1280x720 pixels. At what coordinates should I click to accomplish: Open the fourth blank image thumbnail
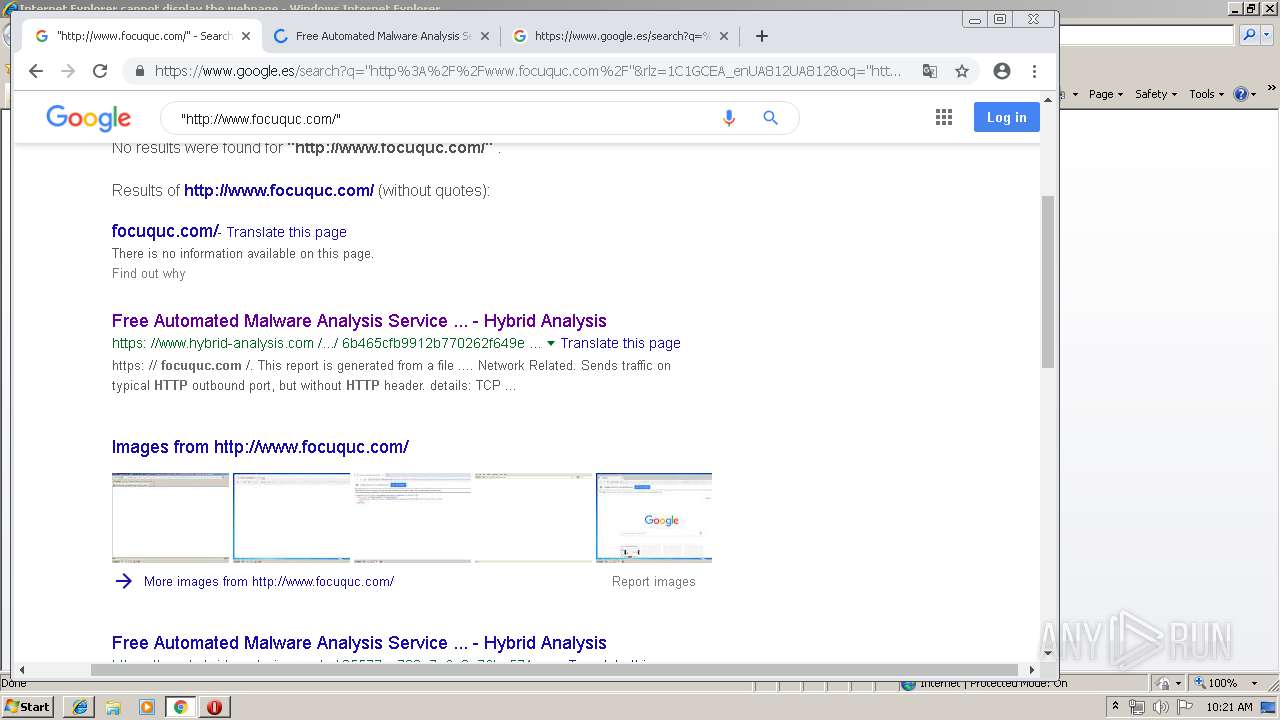click(x=533, y=517)
